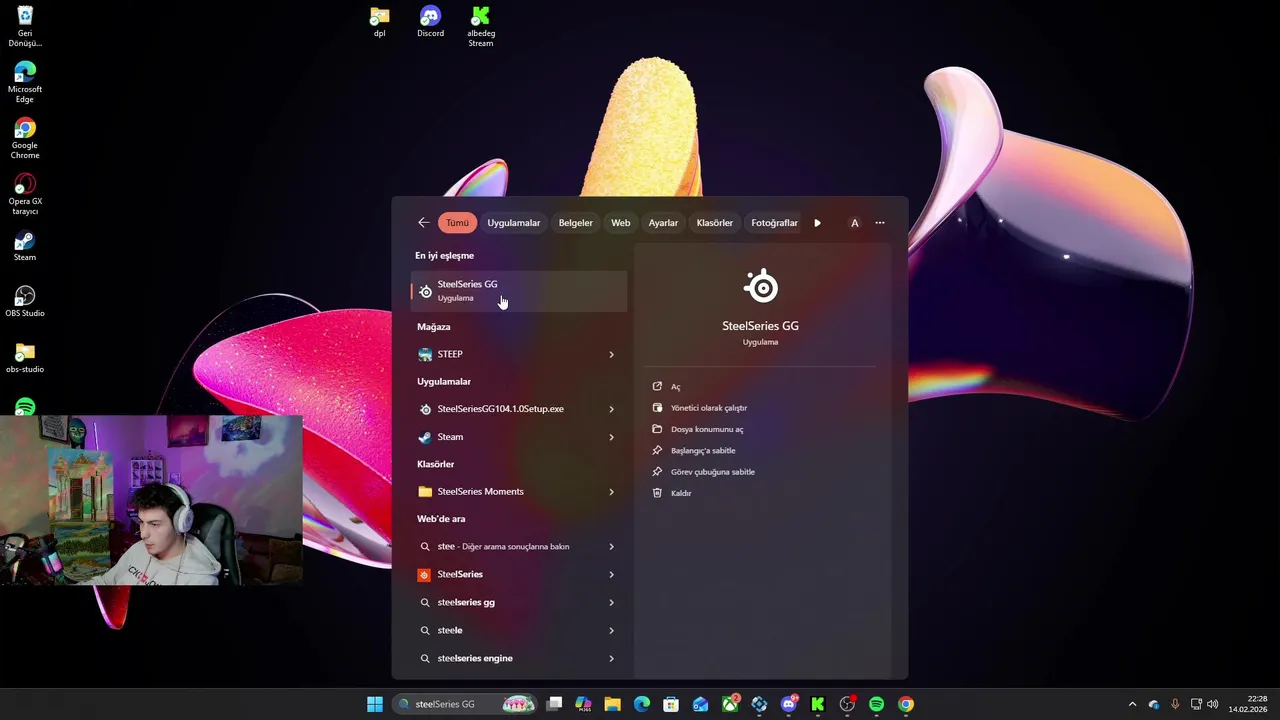Switch to the Belgeler filter tab
This screenshot has width=1280, height=720.
coord(575,223)
